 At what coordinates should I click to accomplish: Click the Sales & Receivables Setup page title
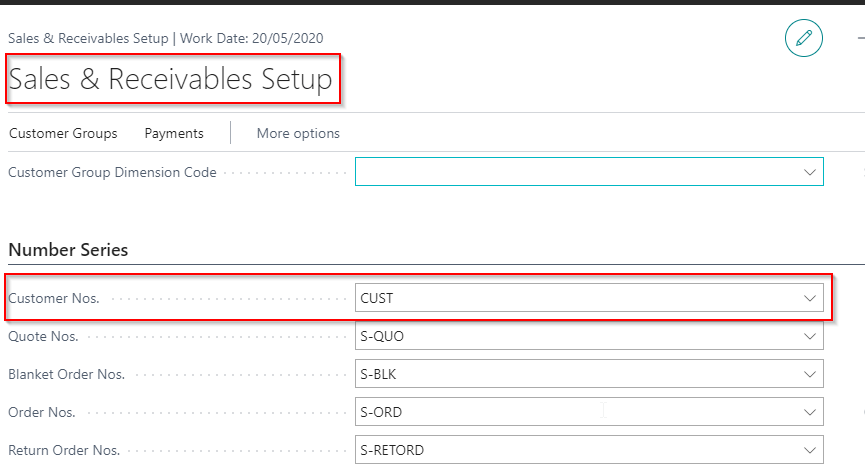pos(170,80)
